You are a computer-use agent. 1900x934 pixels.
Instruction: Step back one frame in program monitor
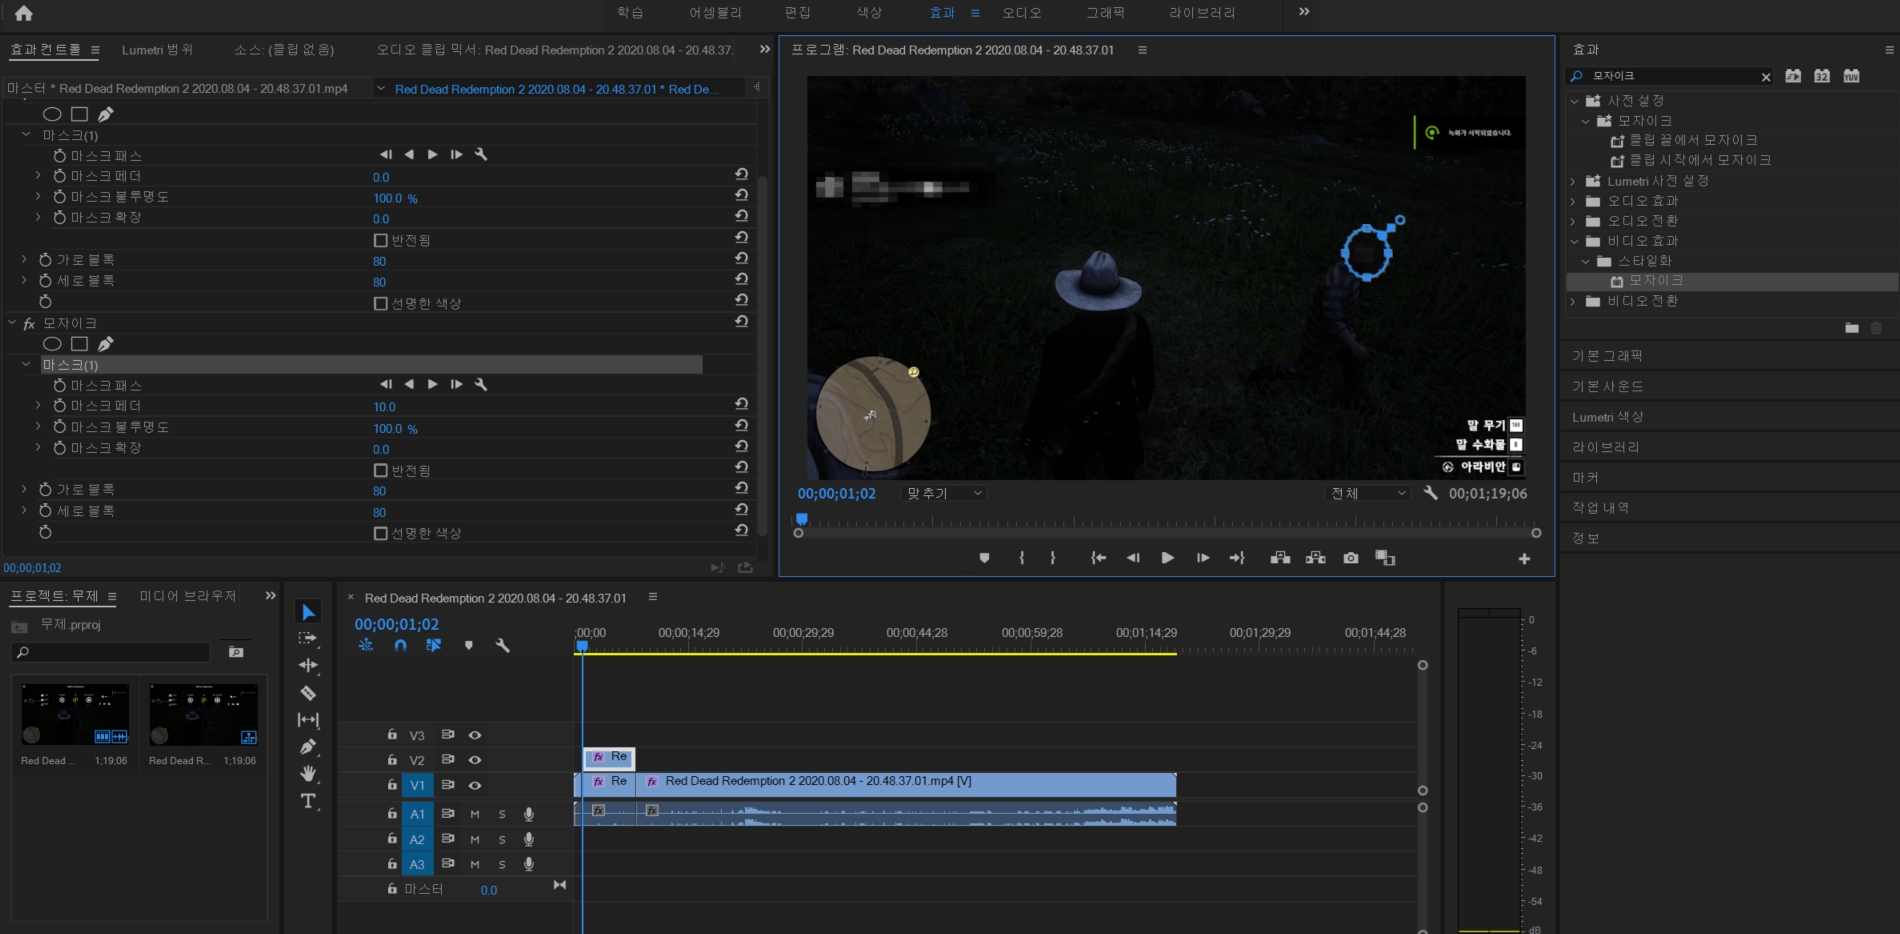(1133, 558)
